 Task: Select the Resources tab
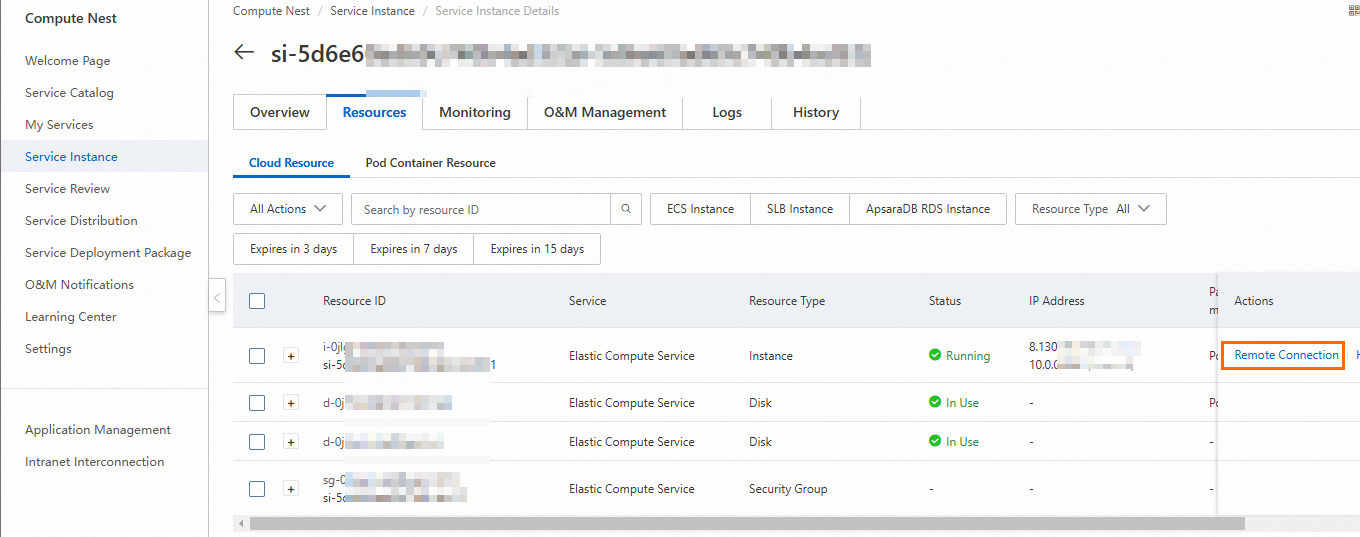(x=375, y=112)
